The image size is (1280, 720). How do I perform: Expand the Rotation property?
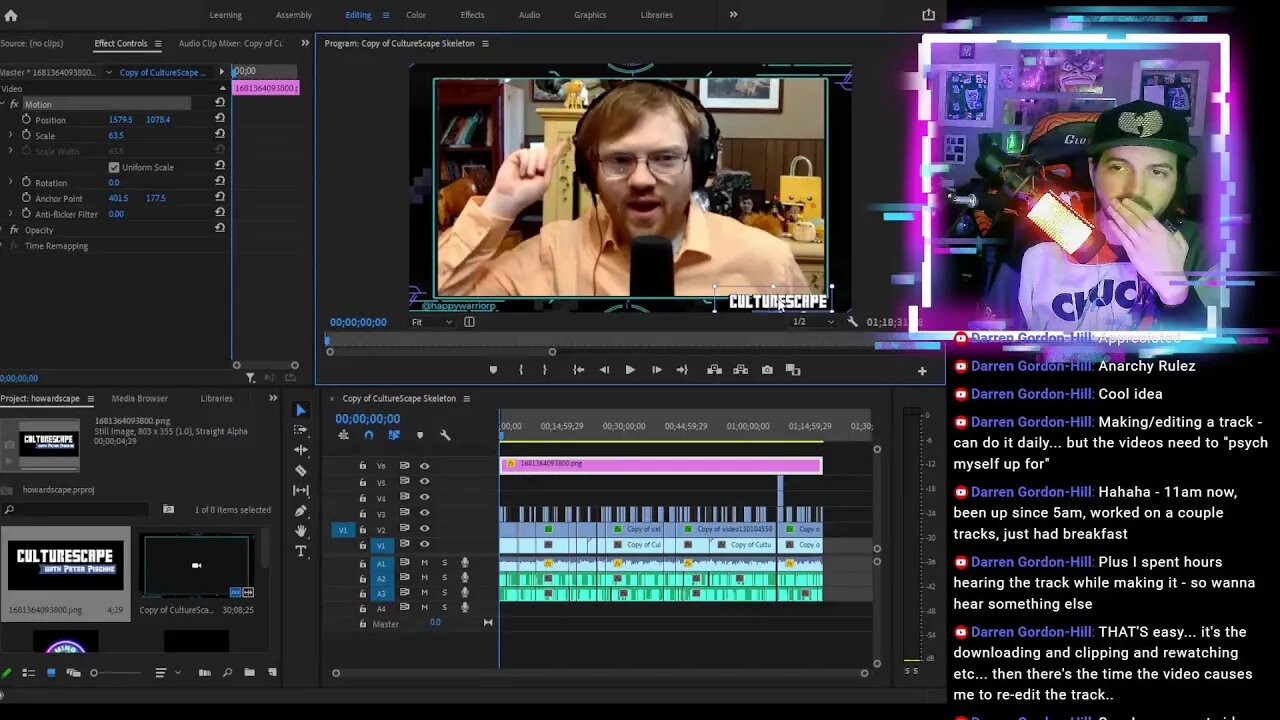pyautogui.click(x=11, y=182)
